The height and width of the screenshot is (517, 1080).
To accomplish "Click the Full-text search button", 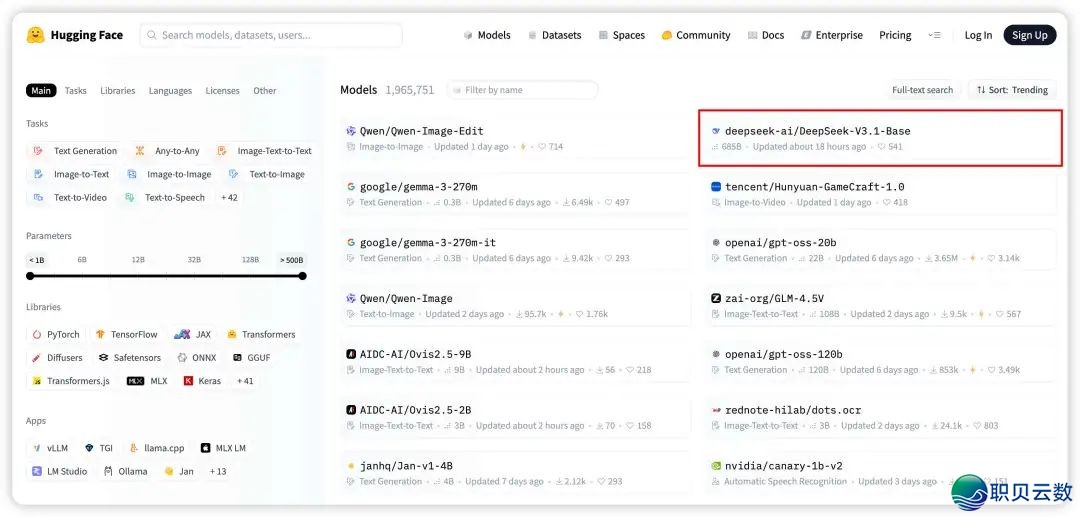I will pos(922,90).
